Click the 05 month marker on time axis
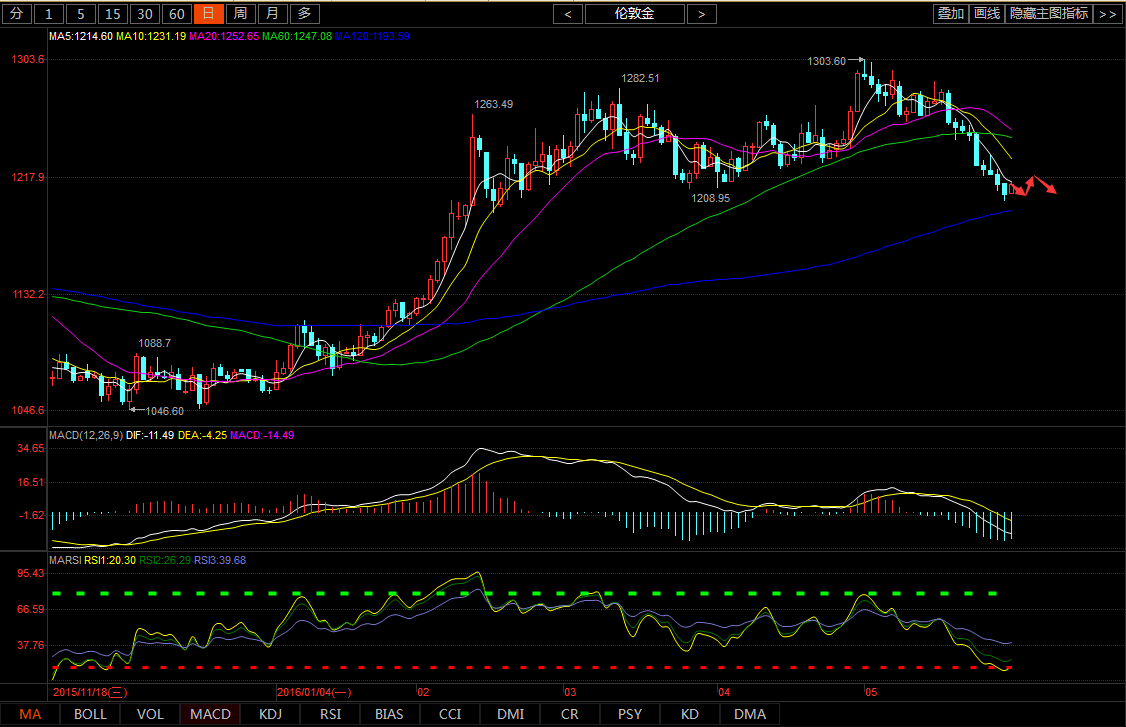This screenshot has width=1126, height=727. point(870,693)
